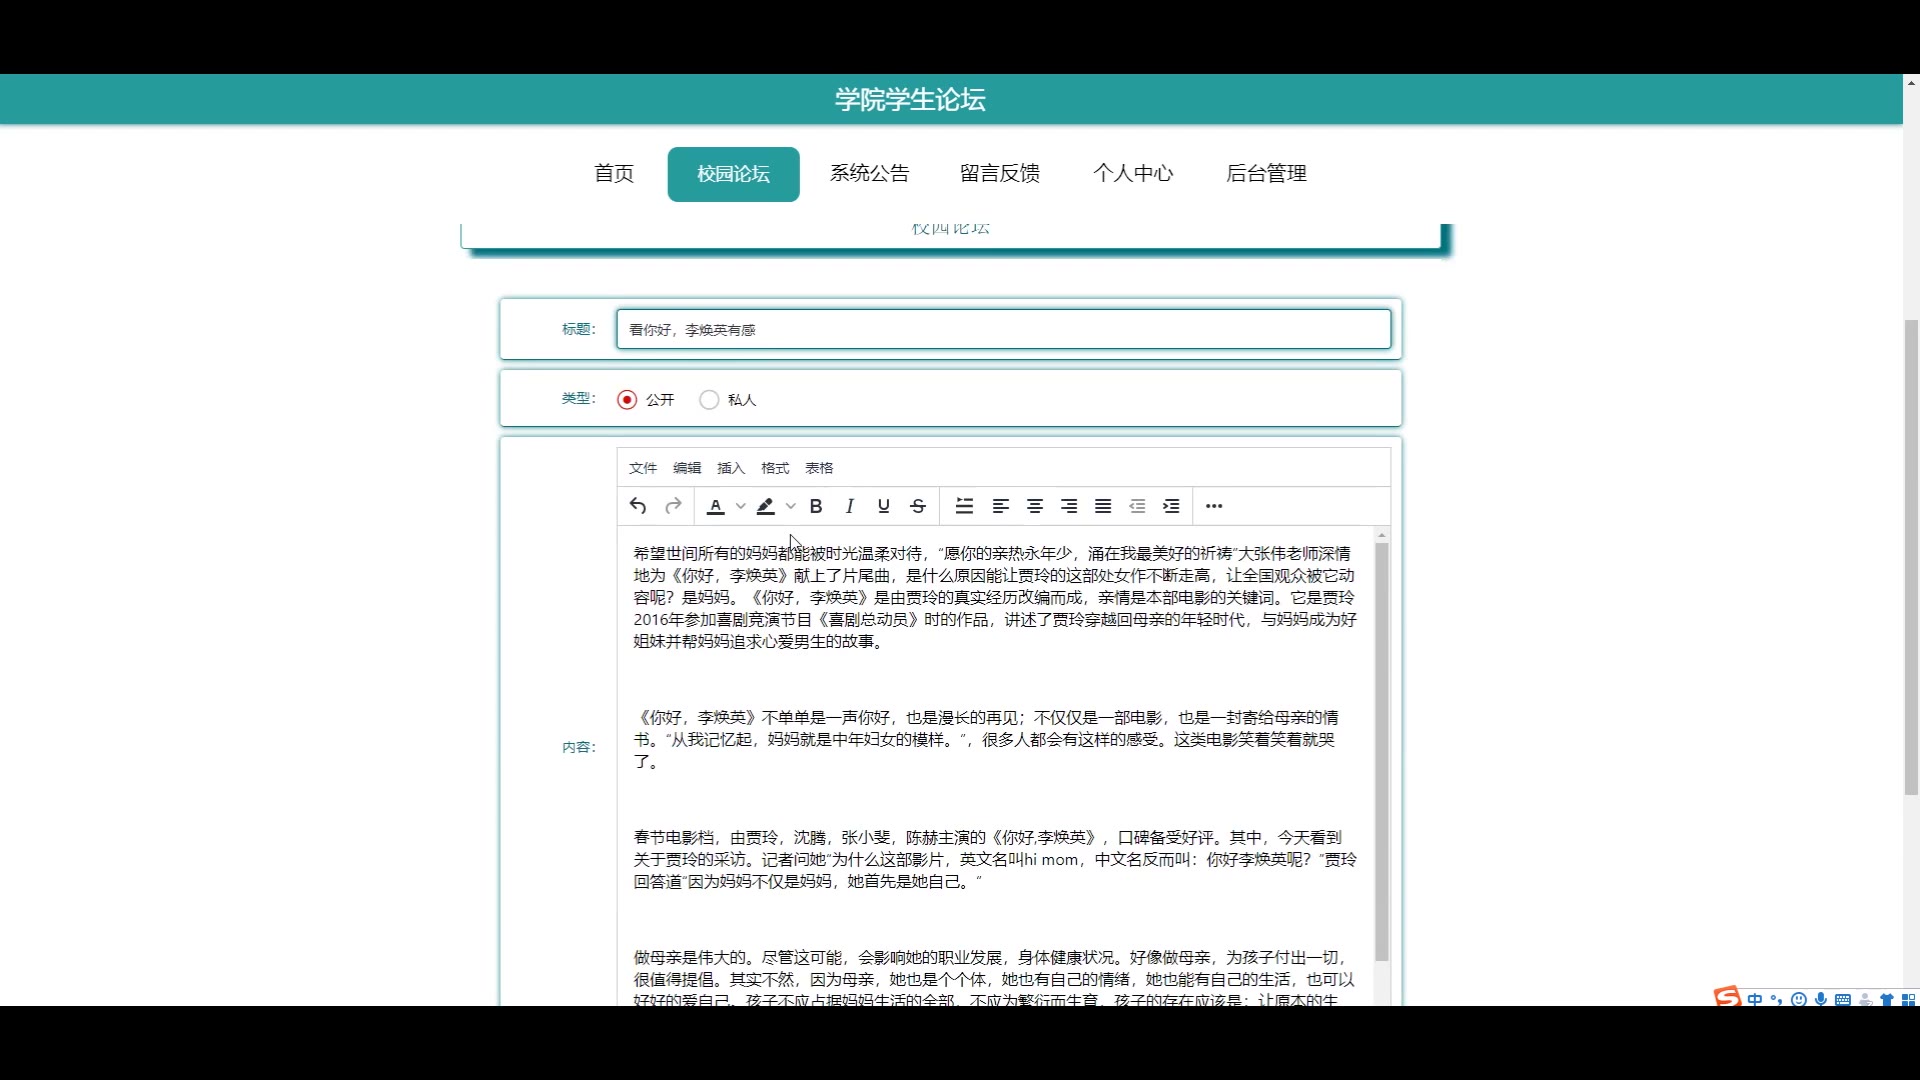Show more toolbar options via the three dots

pyautogui.click(x=1214, y=506)
